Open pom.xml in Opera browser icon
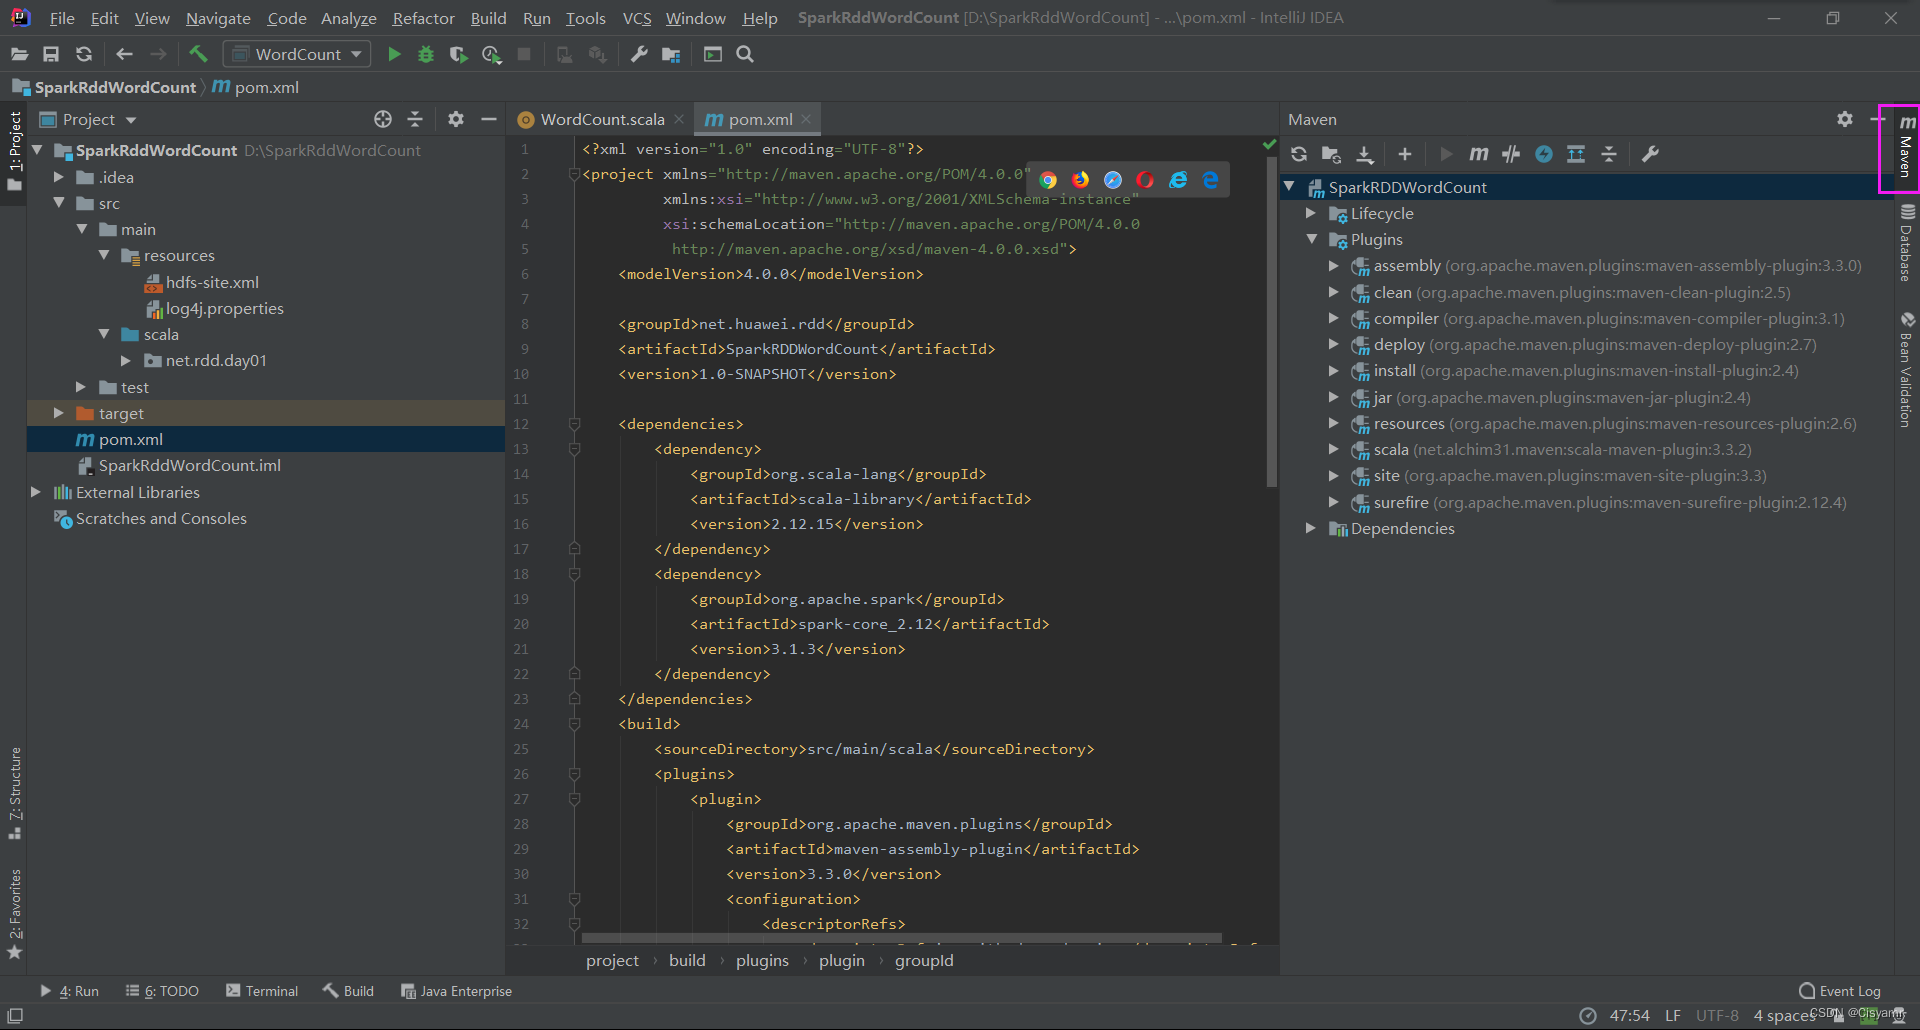1920x1030 pixels. [x=1145, y=180]
